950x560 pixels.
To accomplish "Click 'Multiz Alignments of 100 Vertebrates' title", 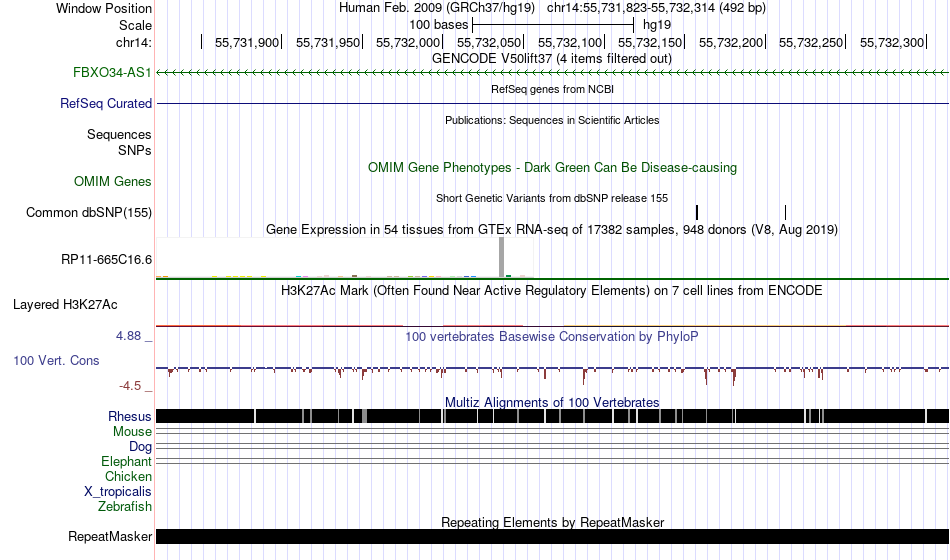I will click(x=552, y=402).
